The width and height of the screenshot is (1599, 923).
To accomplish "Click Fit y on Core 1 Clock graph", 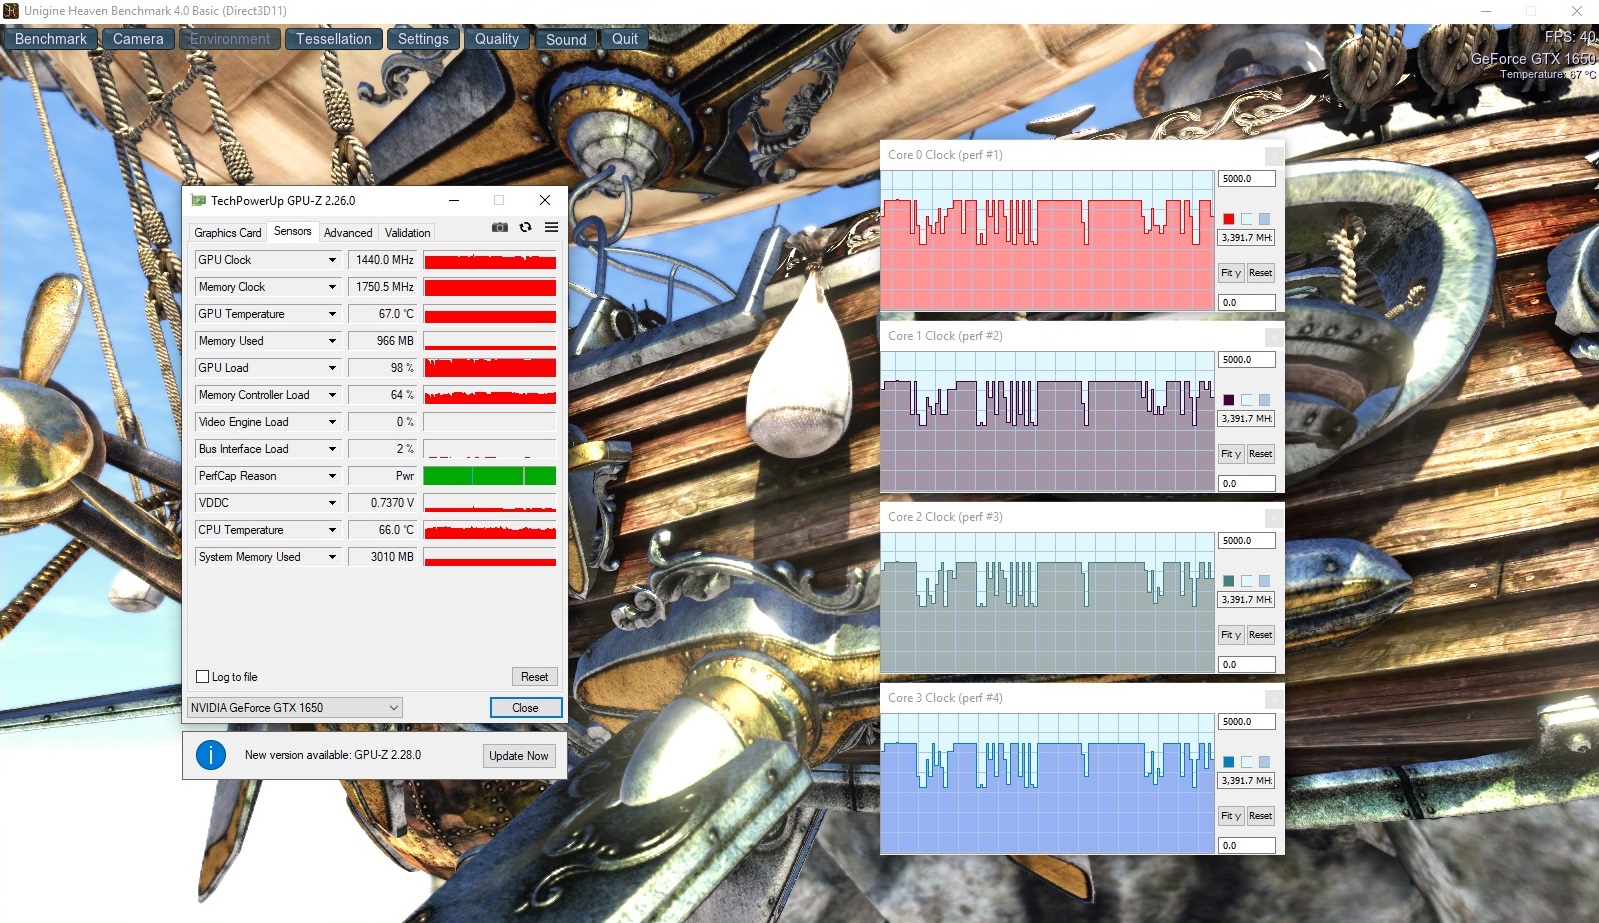I will pos(1231,454).
